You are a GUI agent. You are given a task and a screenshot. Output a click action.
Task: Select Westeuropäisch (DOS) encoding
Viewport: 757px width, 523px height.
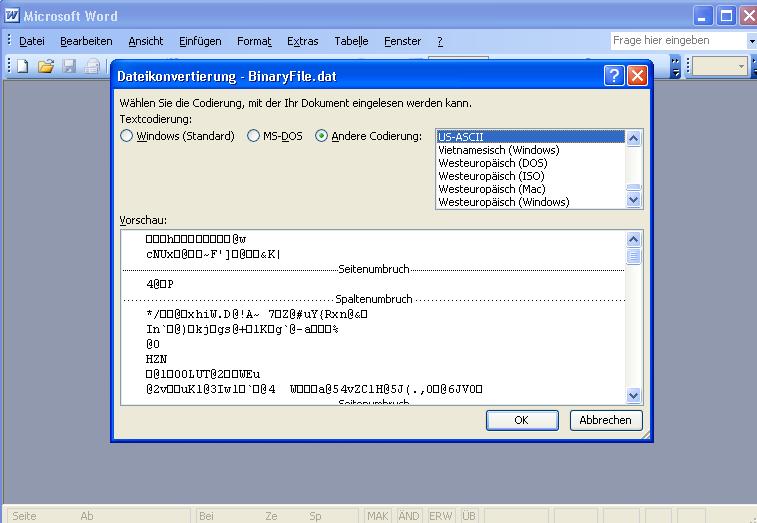(531, 163)
